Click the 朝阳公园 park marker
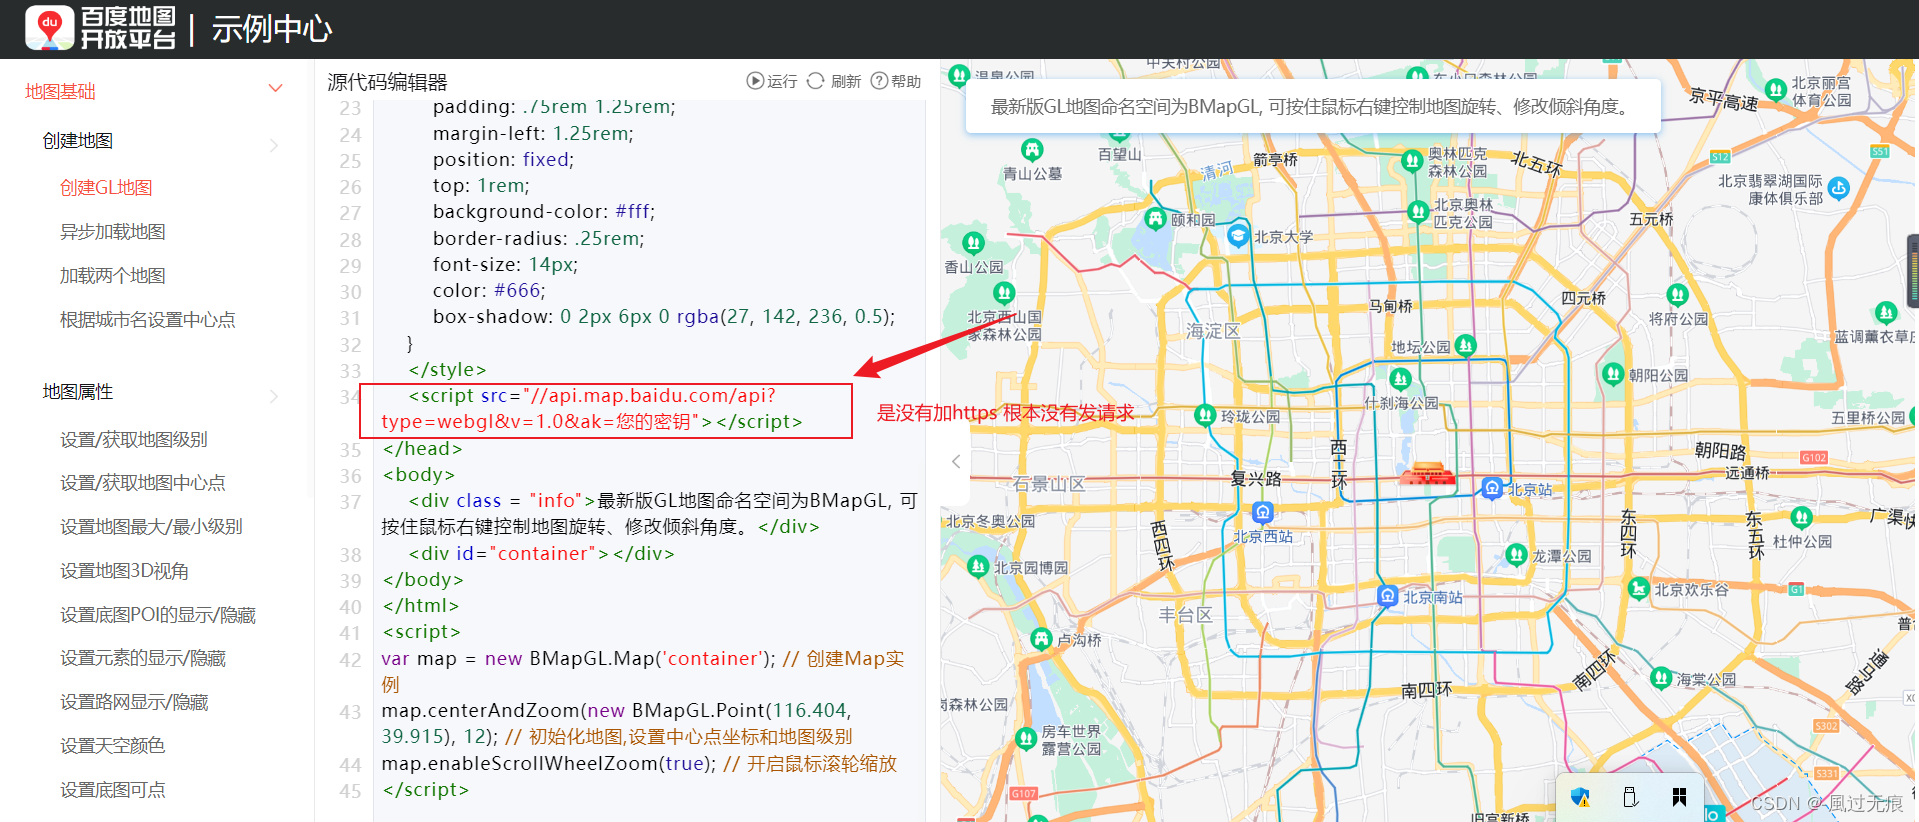Image resolution: width=1919 pixels, height=822 pixels. pyautogui.click(x=1613, y=374)
